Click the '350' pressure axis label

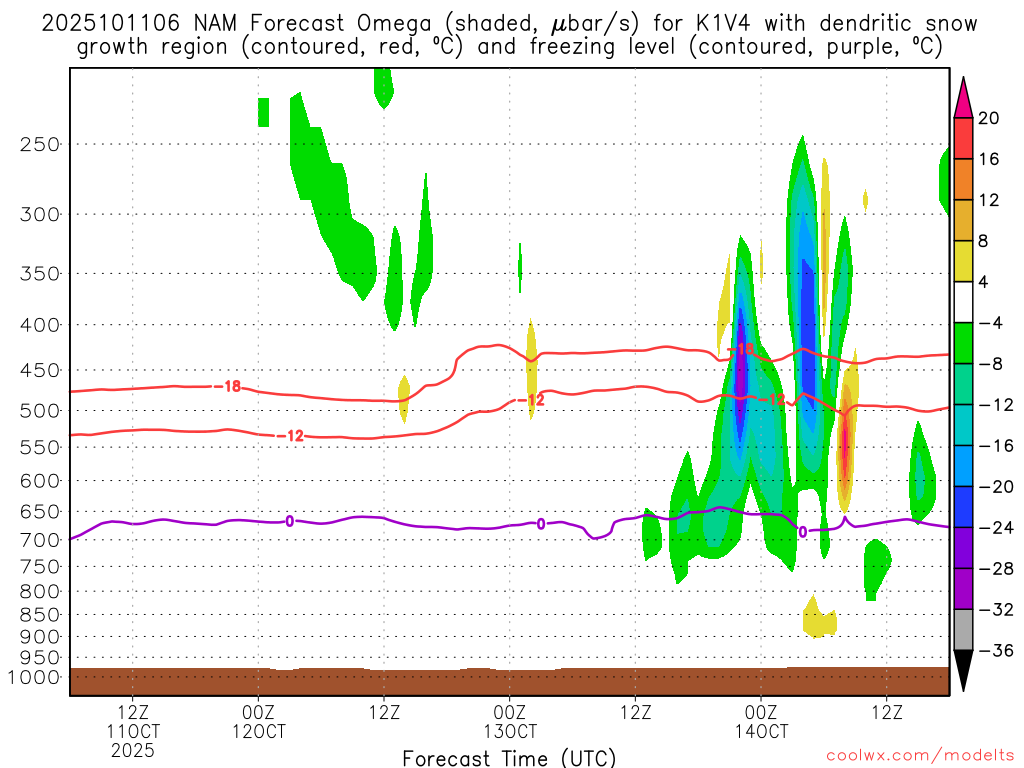(x=40, y=274)
